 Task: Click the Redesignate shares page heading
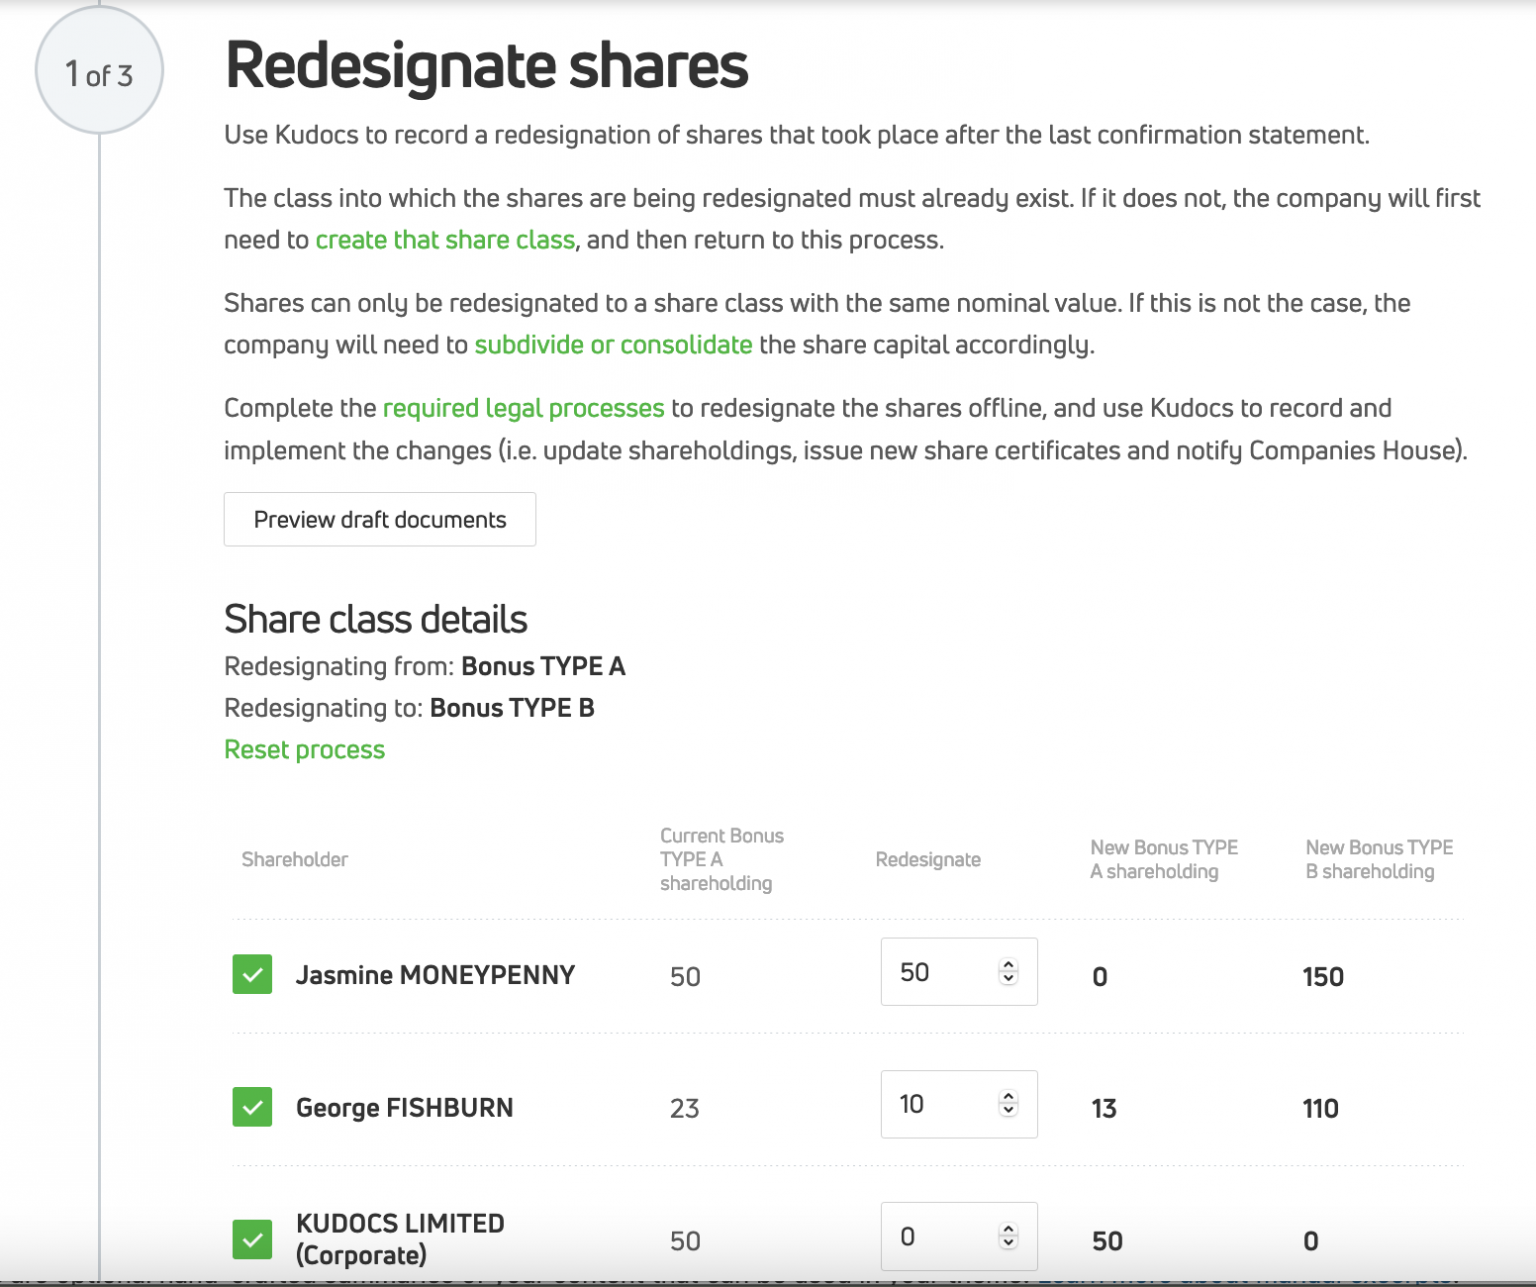tap(487, 66)
